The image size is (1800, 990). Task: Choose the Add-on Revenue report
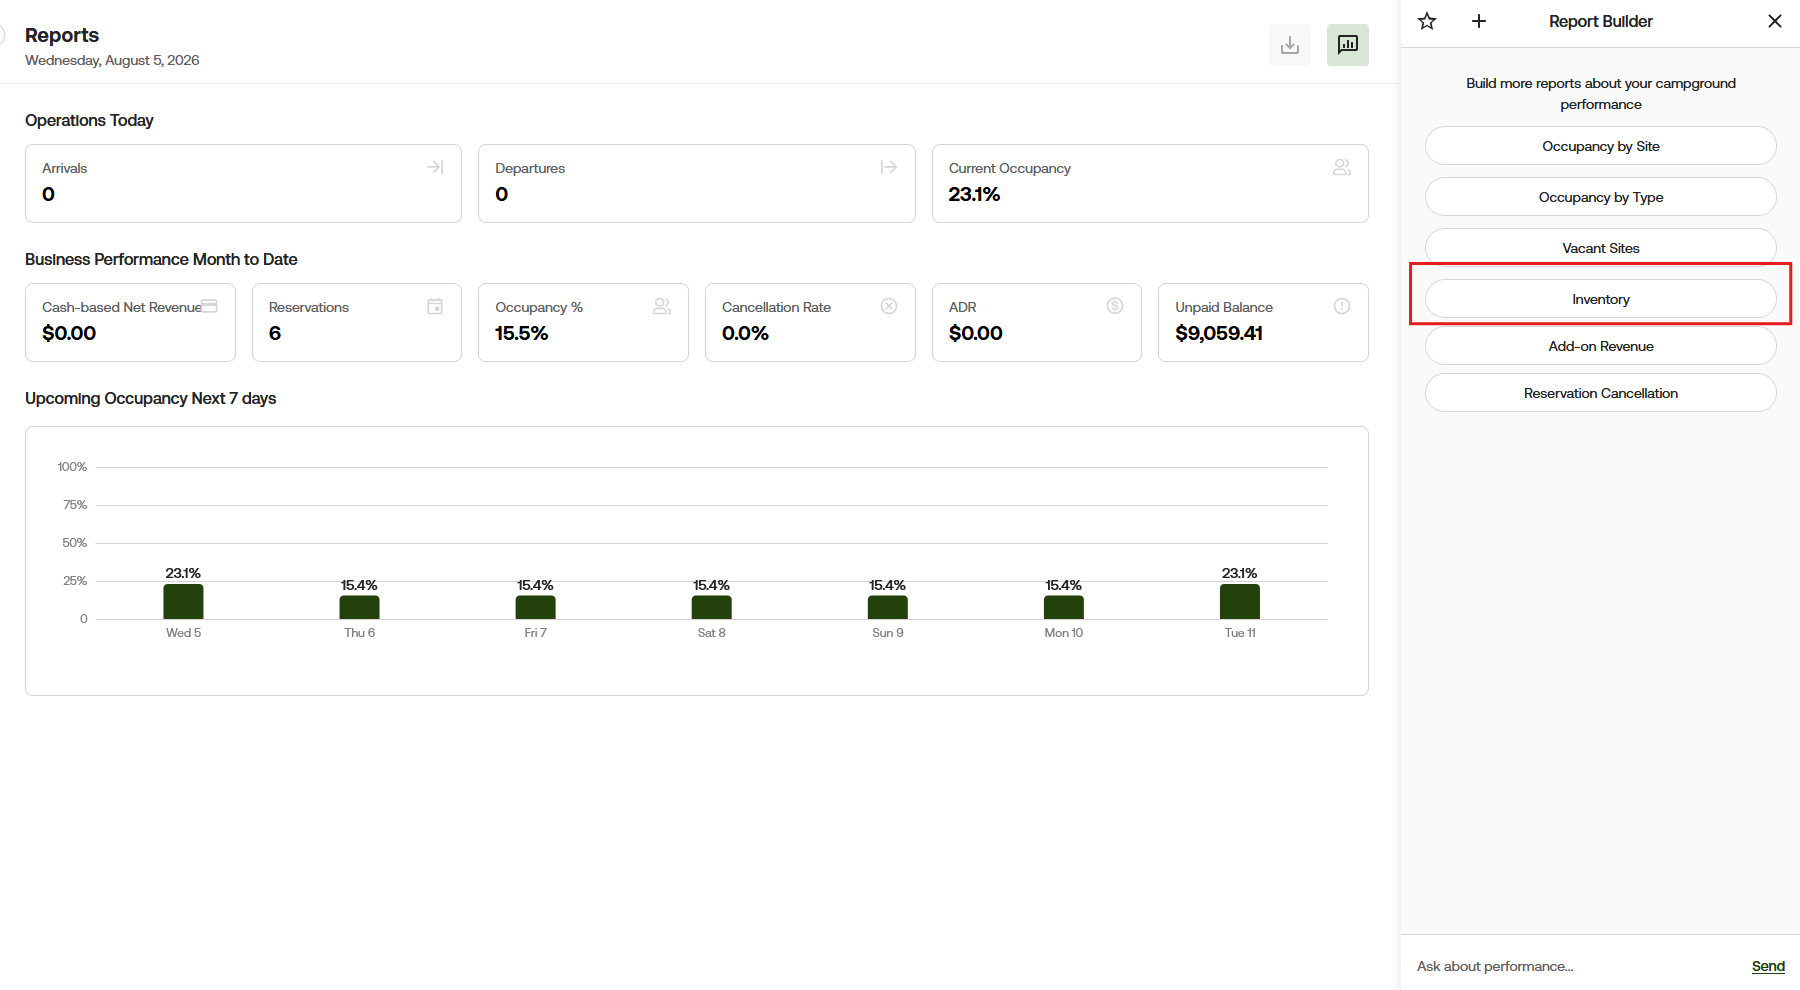coord(1600,346)
